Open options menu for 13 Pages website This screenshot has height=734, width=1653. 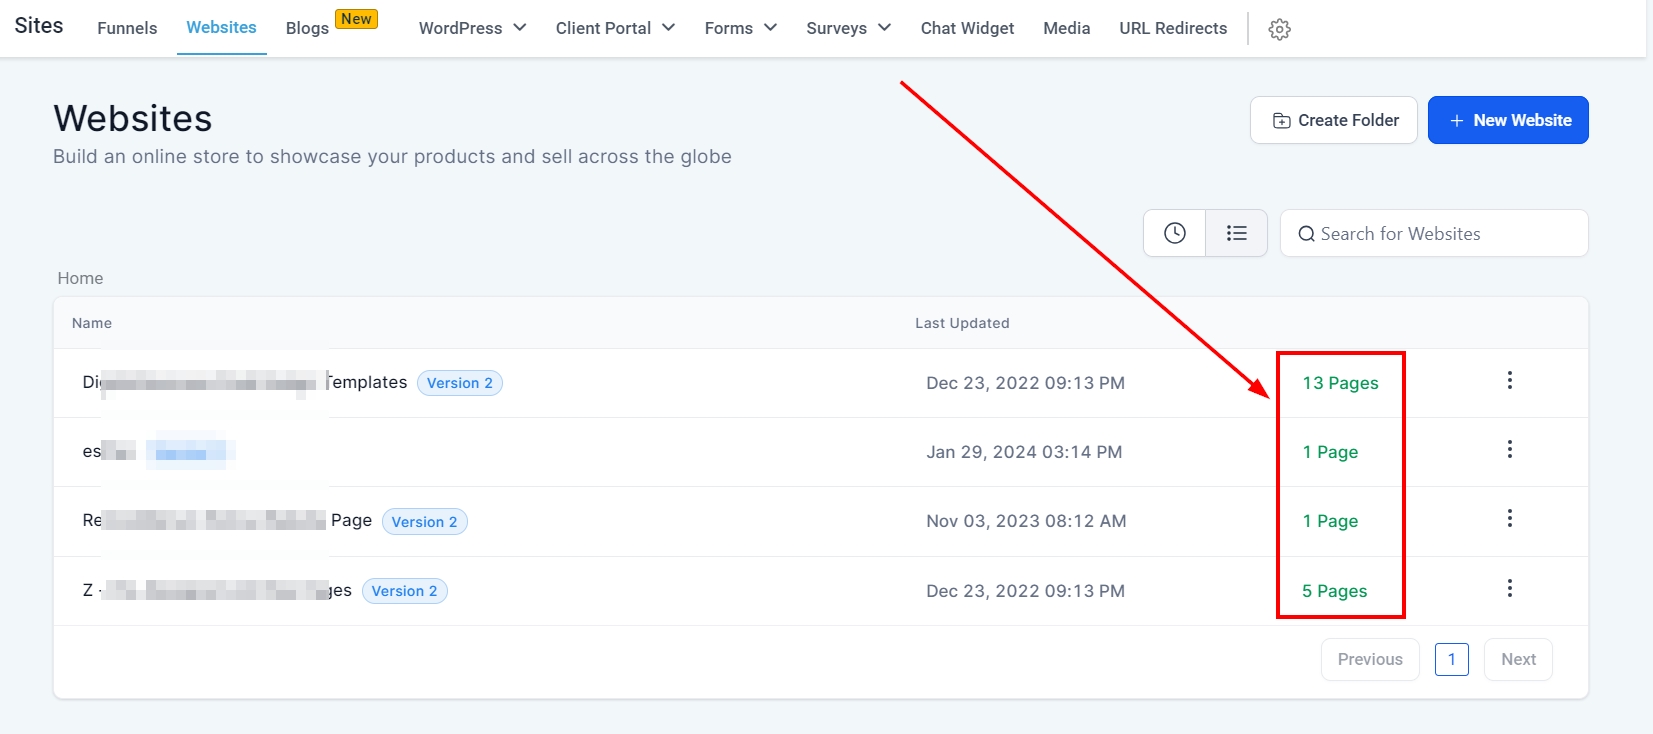click(1509, 380)
